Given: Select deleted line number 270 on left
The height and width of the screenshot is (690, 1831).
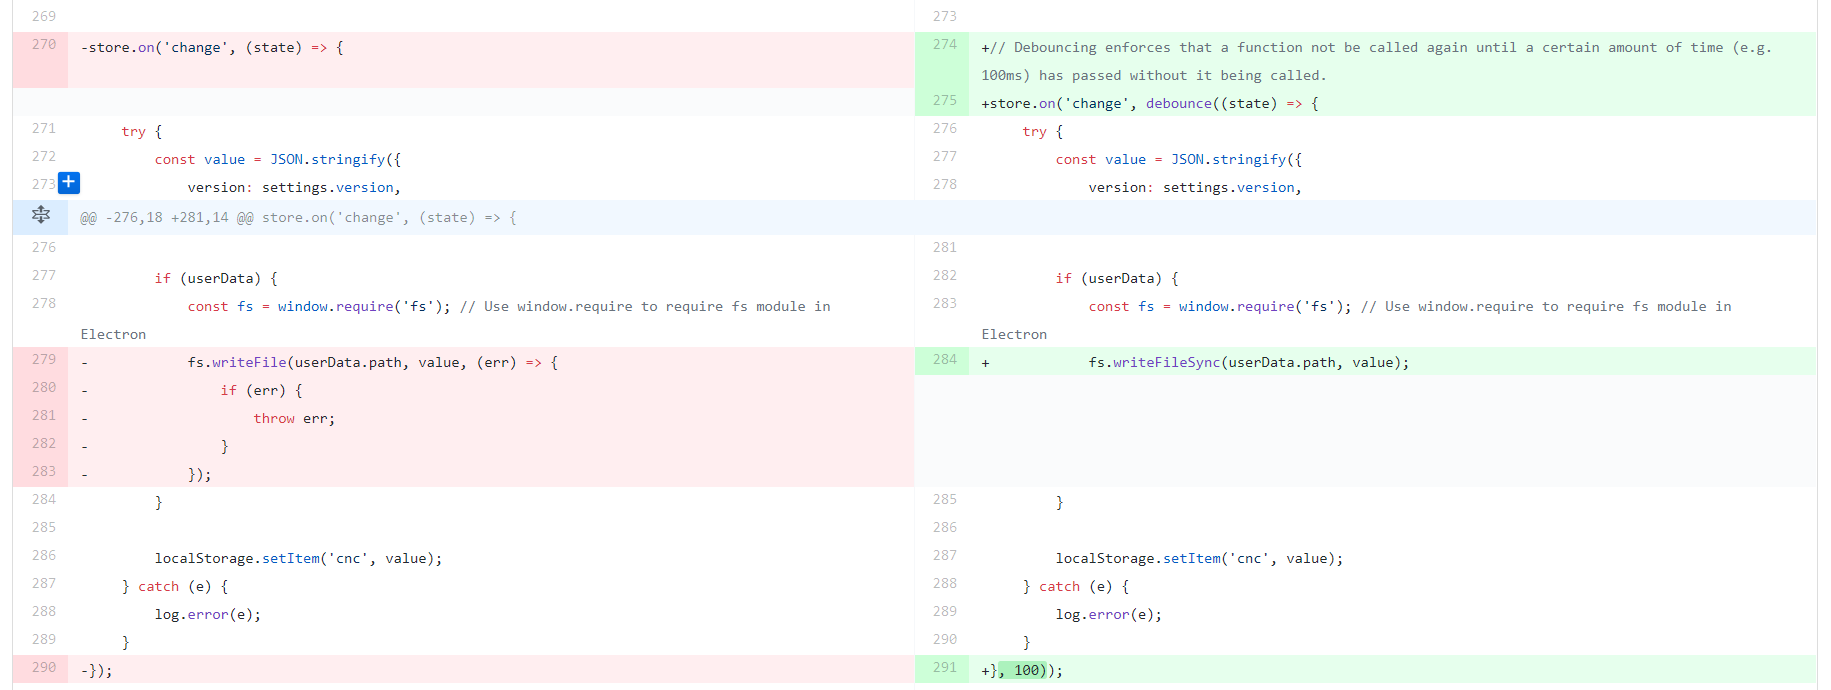Looking at the screenshot, I should pos(43,45).
